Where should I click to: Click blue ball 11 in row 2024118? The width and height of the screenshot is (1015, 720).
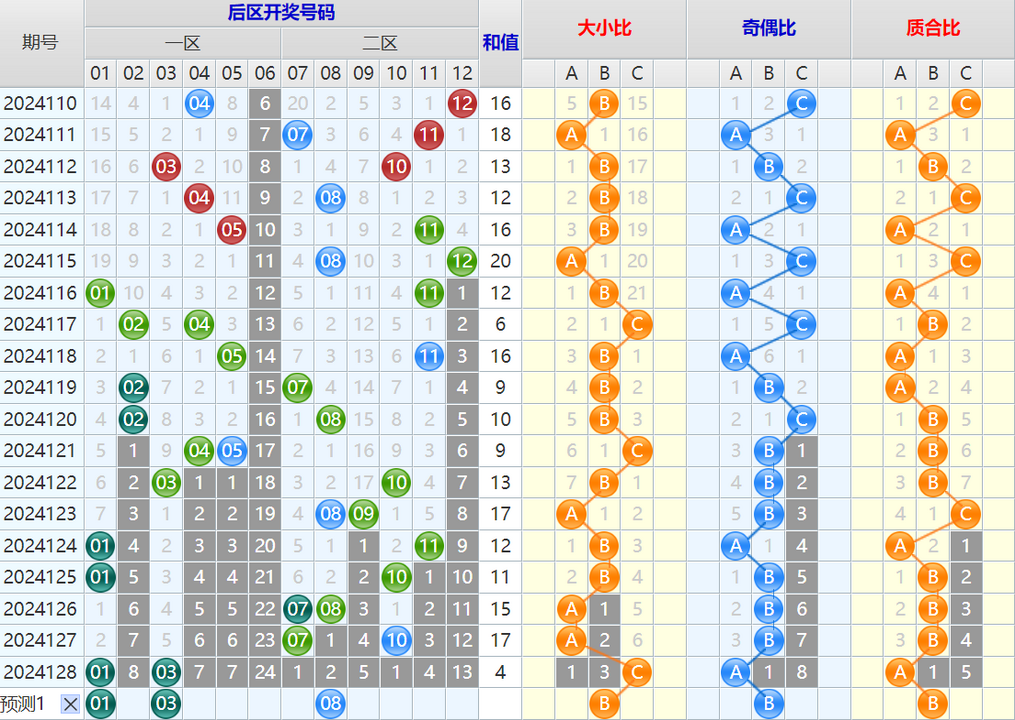(x=429, y=356)
